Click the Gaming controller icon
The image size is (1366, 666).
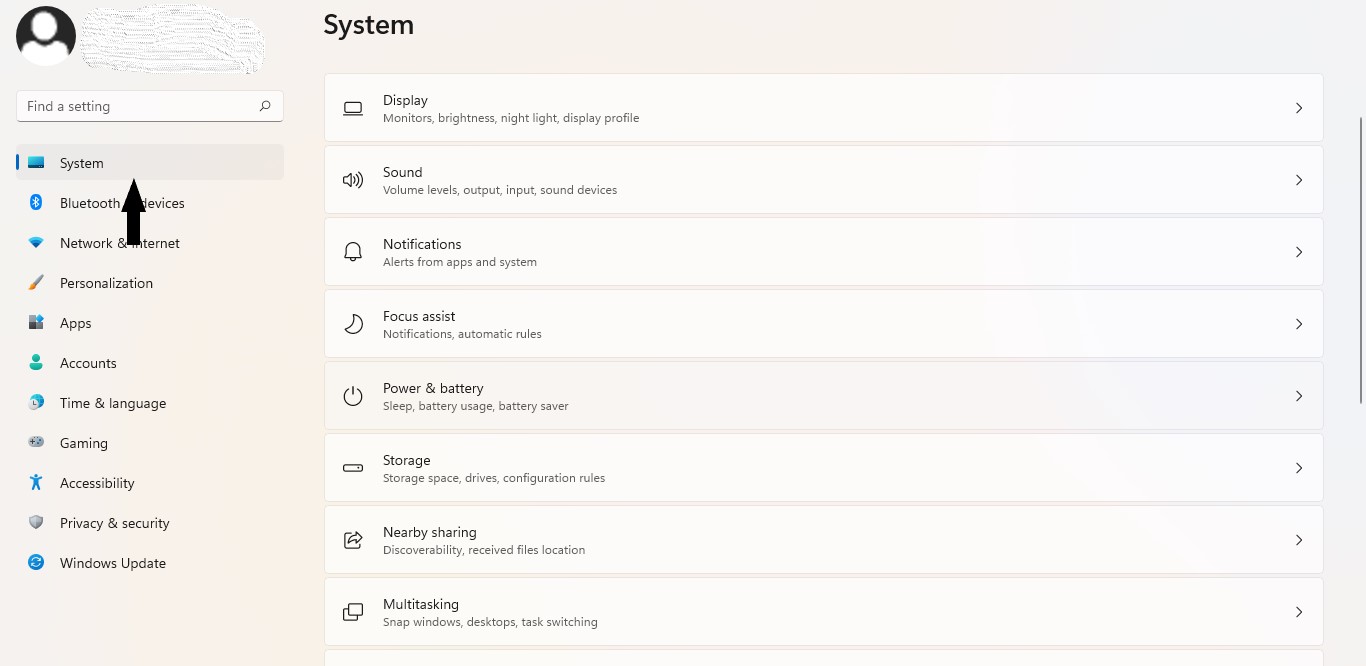pyautogui.click(x=36, y=442)
